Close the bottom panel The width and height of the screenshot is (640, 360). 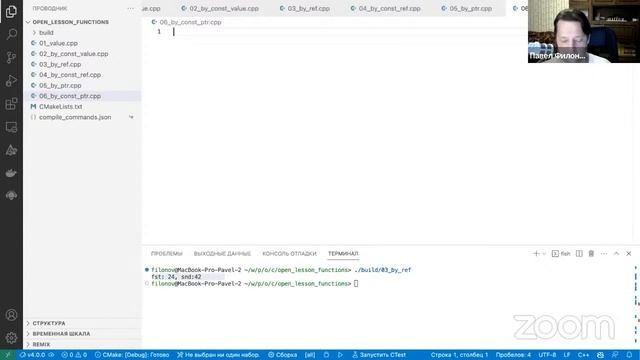[629, 253]
